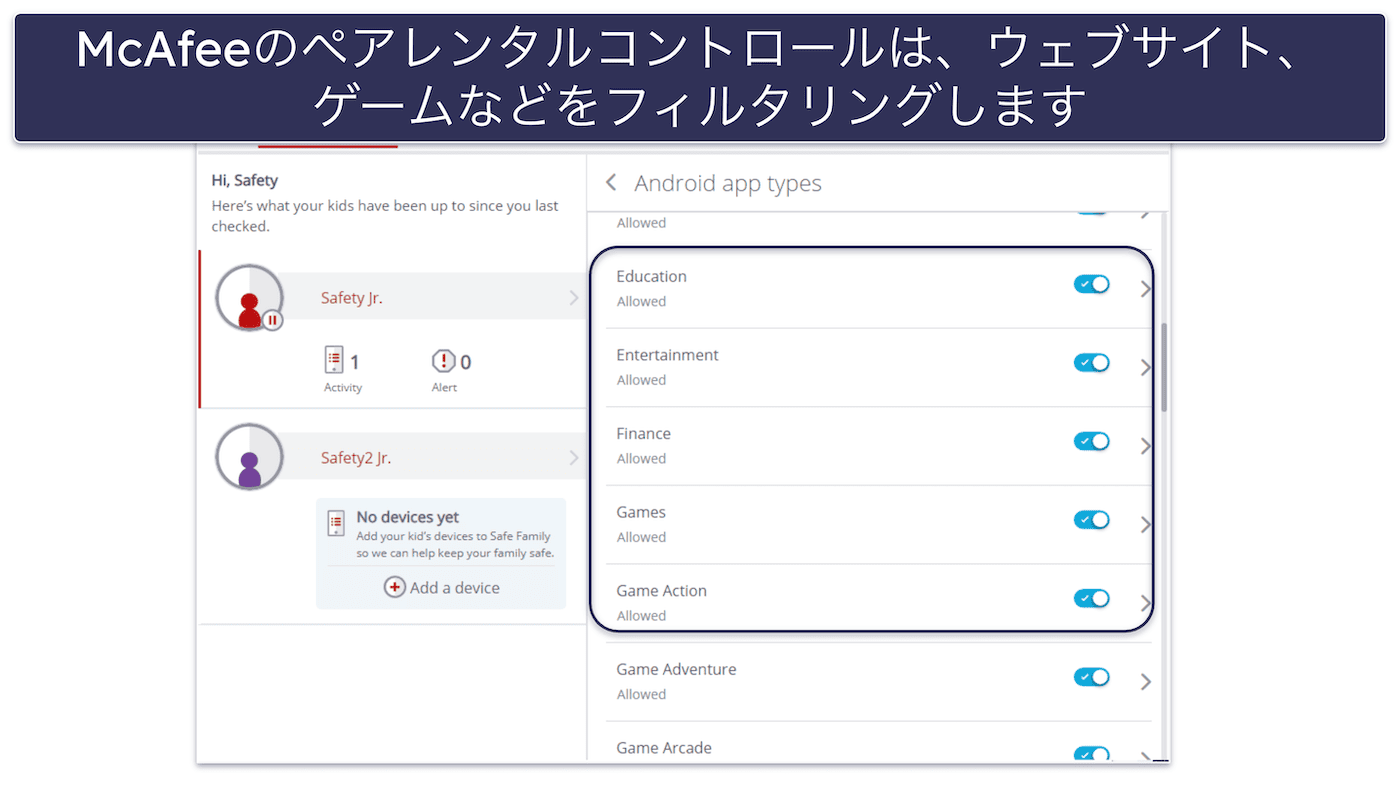
Task: Click the Finance category label
Action: coord(643,433)
